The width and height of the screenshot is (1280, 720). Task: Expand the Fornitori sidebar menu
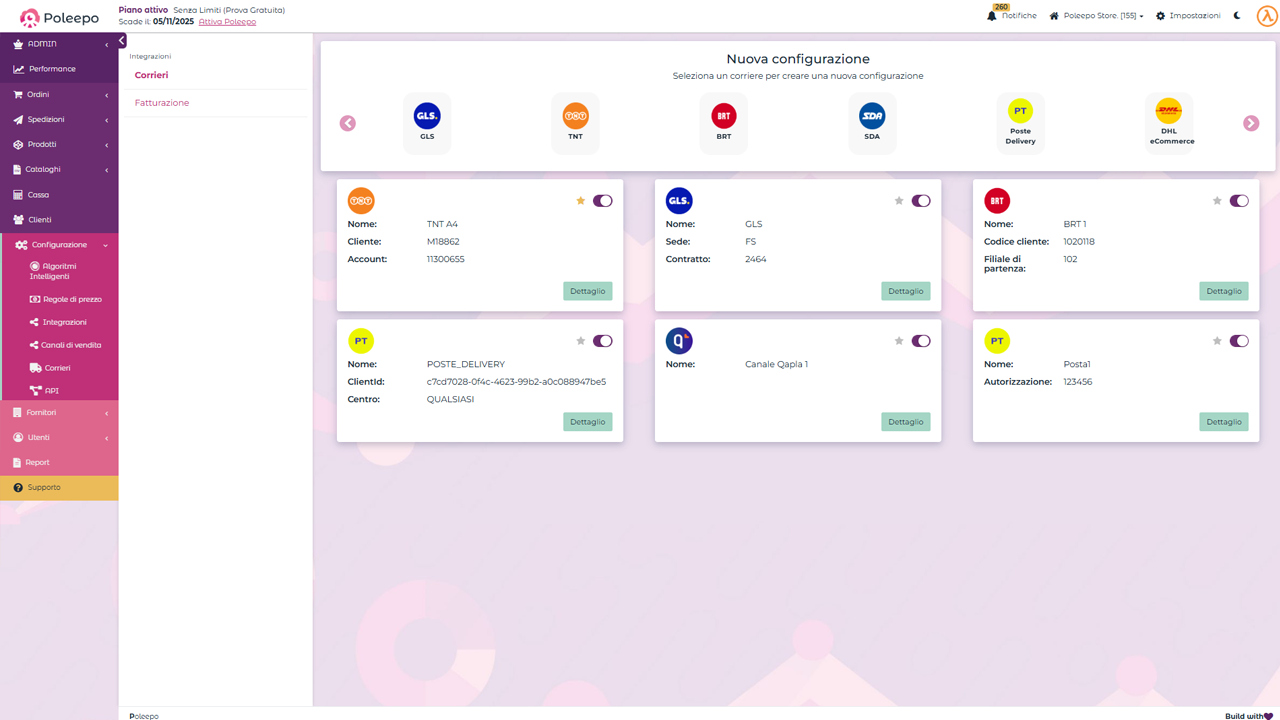[59, 412]
